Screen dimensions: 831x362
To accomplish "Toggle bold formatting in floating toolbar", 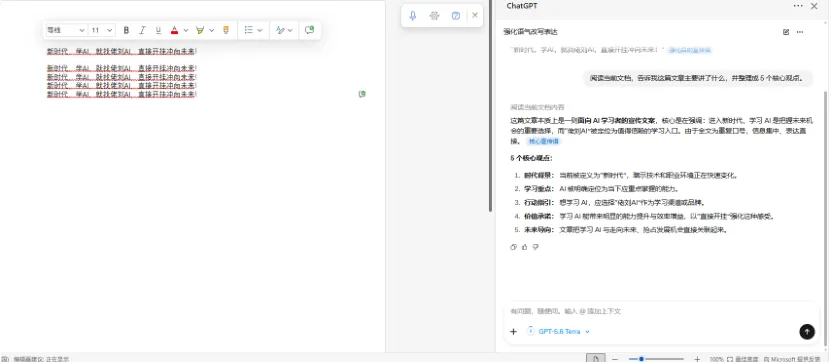I will click(x=126, y=30).
